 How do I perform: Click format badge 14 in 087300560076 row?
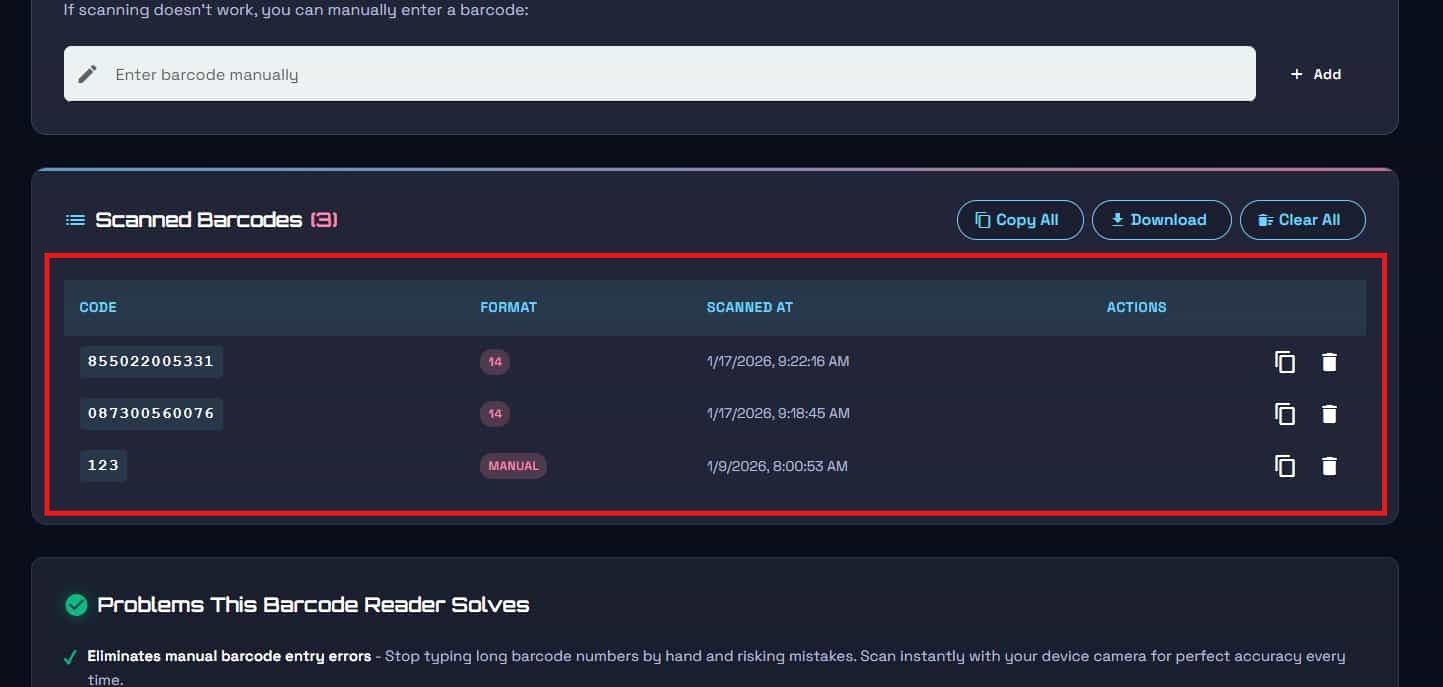tap(495, 414)
